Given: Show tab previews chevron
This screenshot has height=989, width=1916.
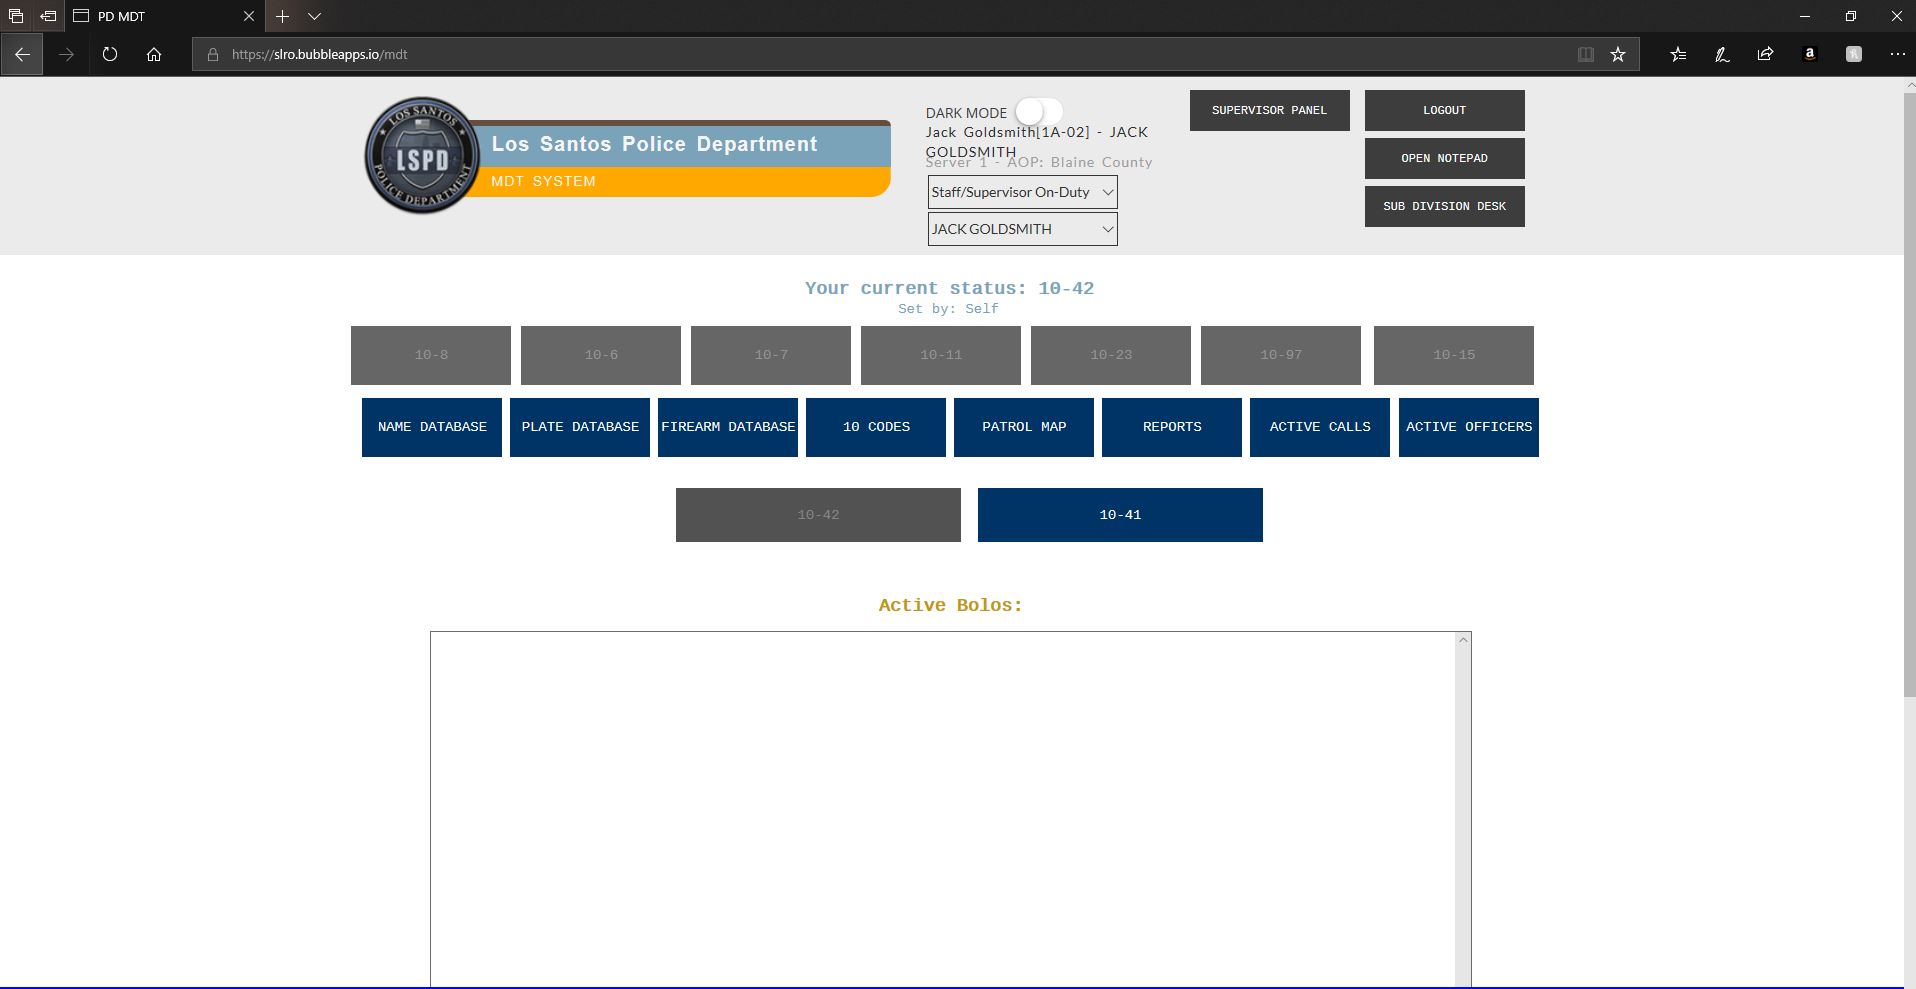Looking at the screenshot, I should pos(314,16).
